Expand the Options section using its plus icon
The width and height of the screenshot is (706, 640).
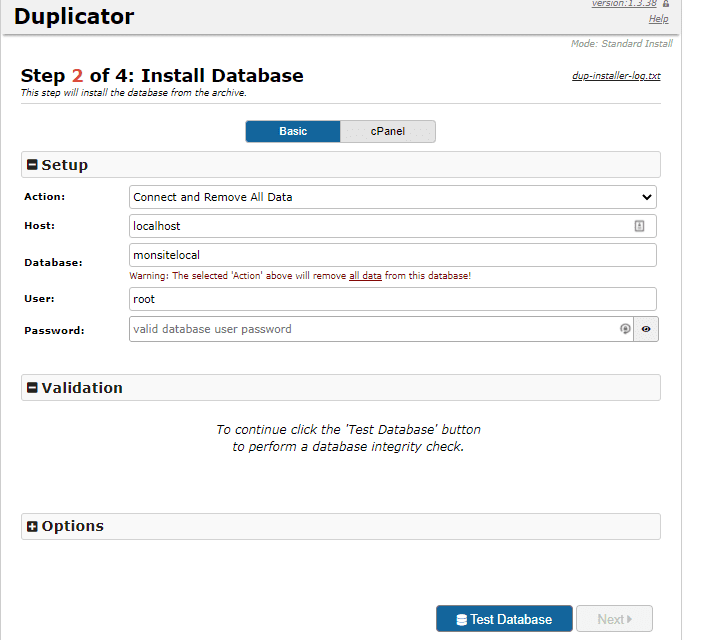click(x=32, y=527)
